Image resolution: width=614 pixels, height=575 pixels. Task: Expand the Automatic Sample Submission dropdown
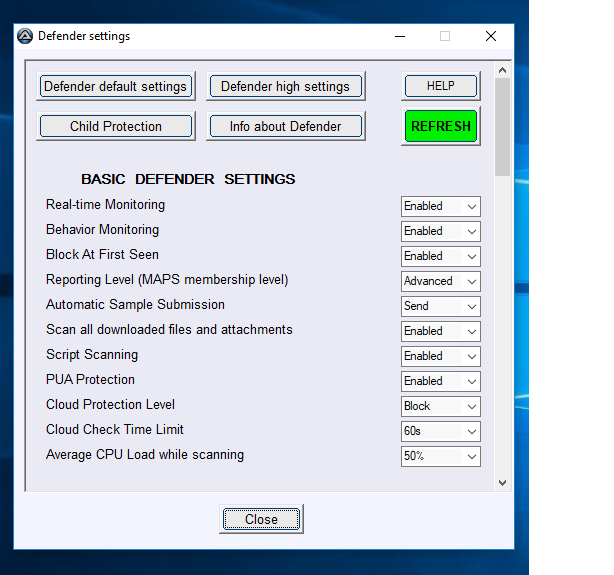coord(440,306)
